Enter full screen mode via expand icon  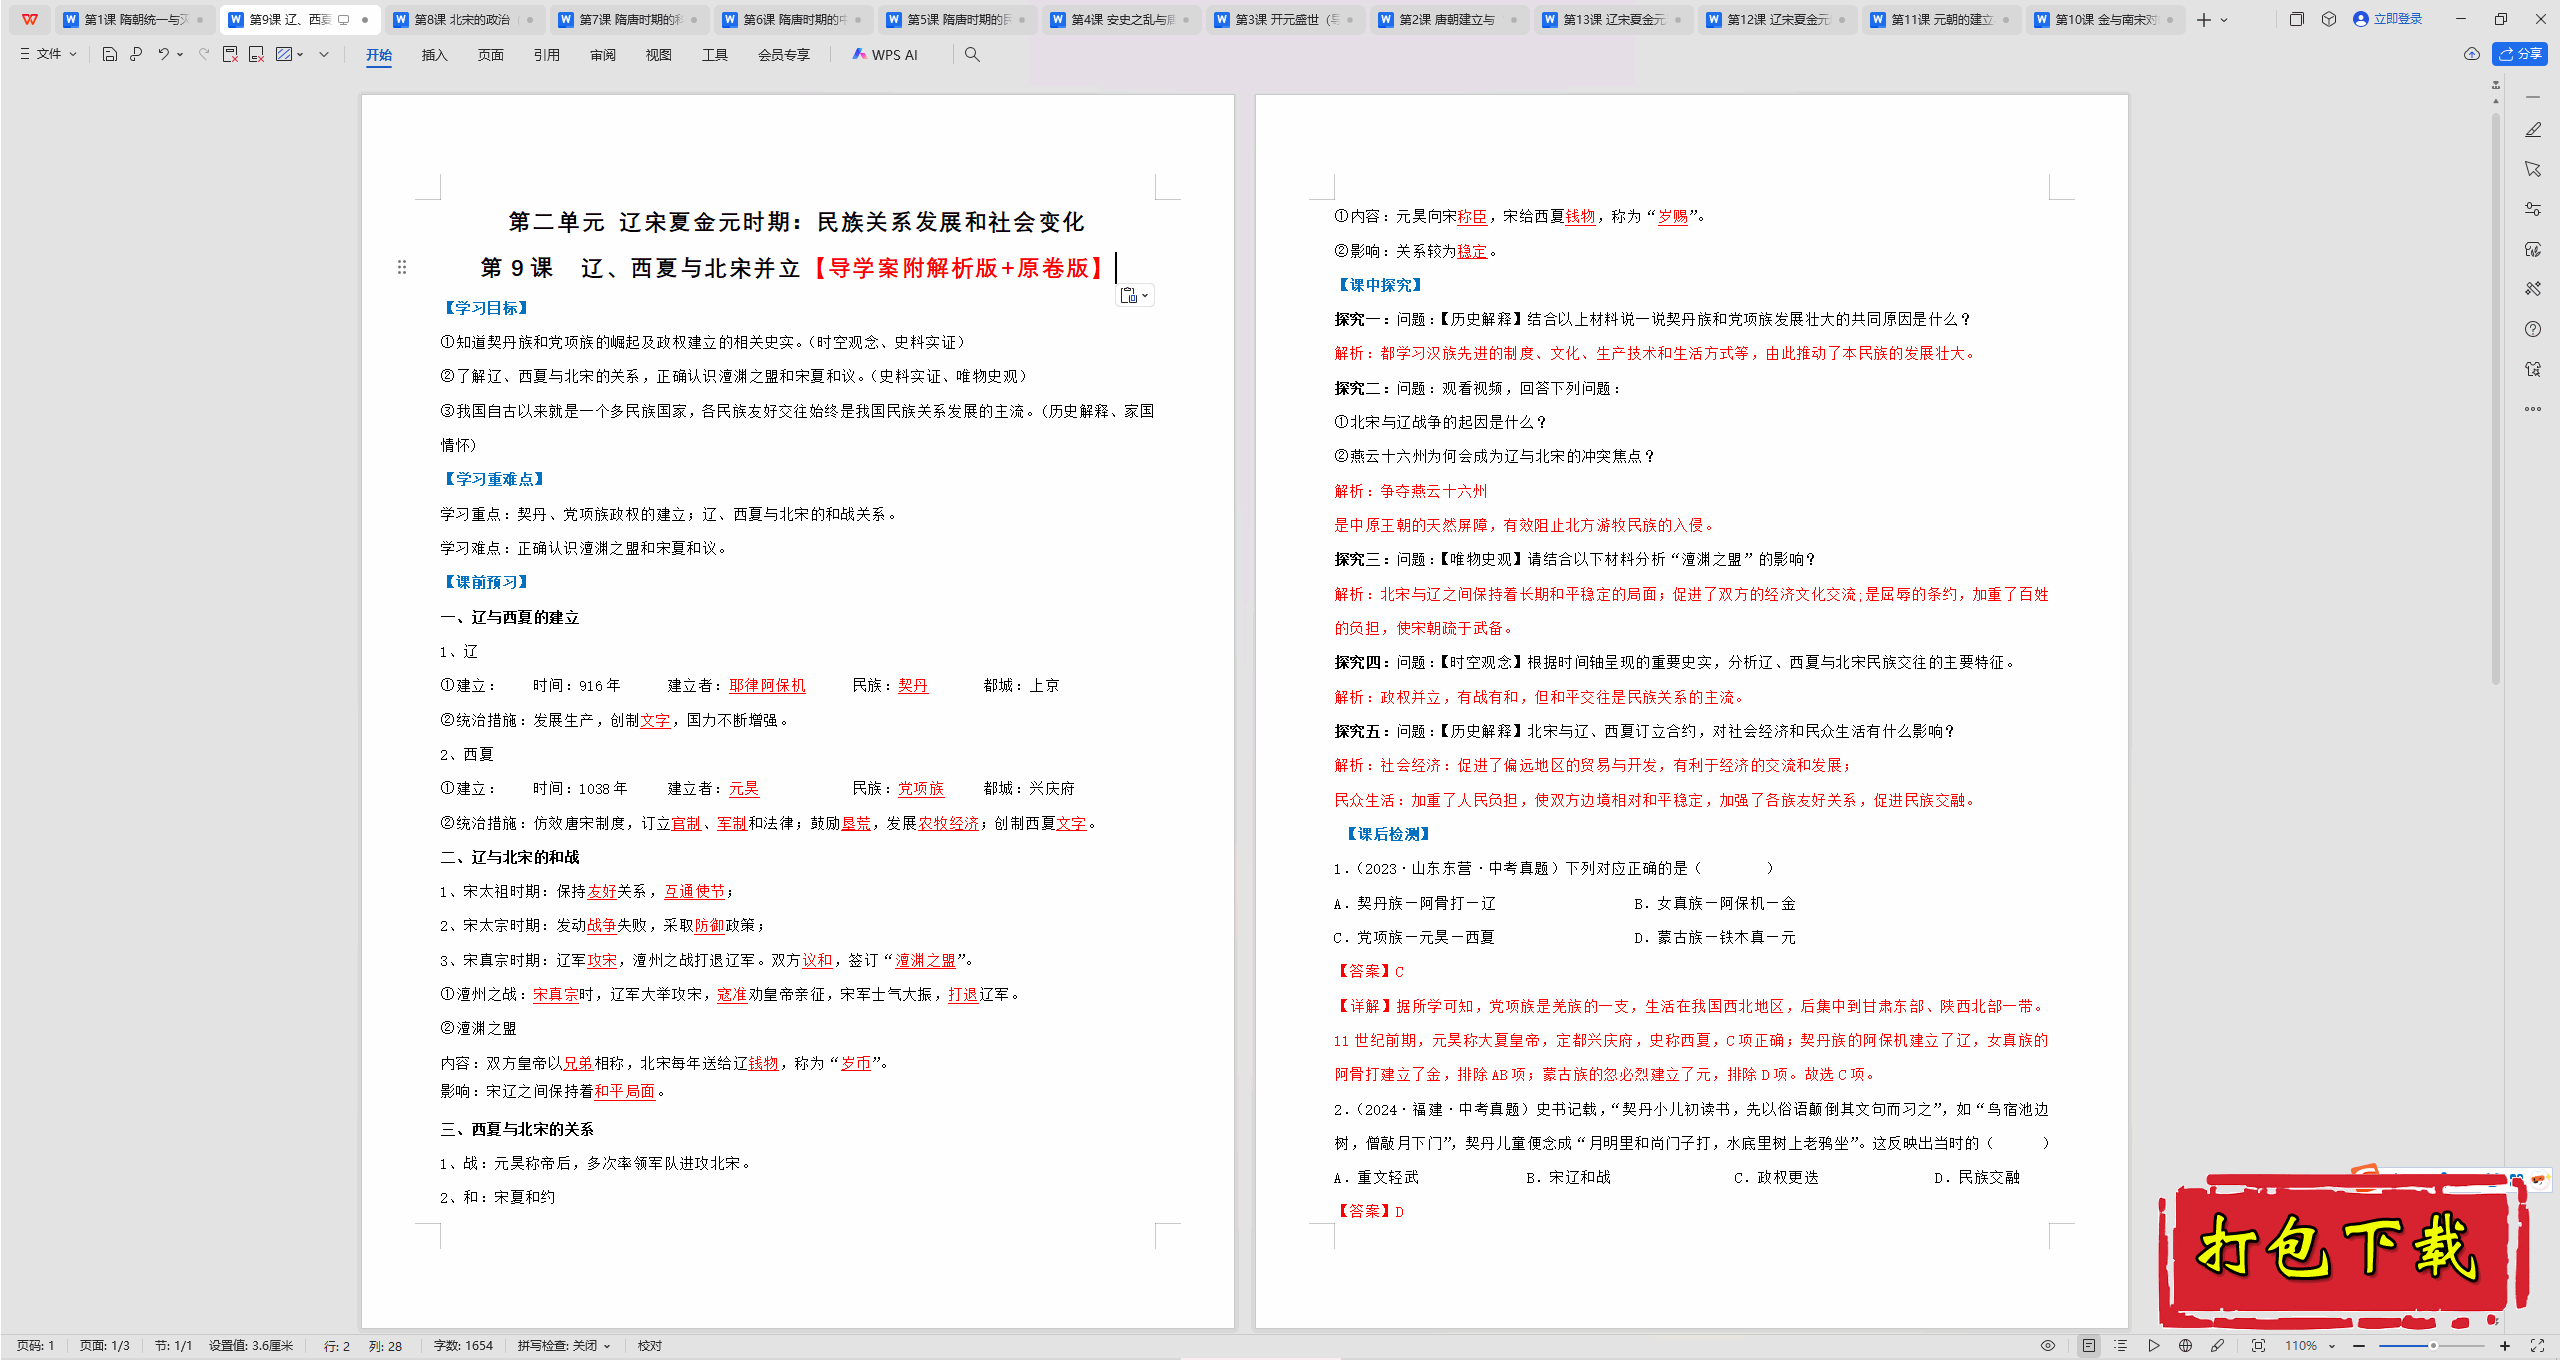click(x=2537, y=1346)
